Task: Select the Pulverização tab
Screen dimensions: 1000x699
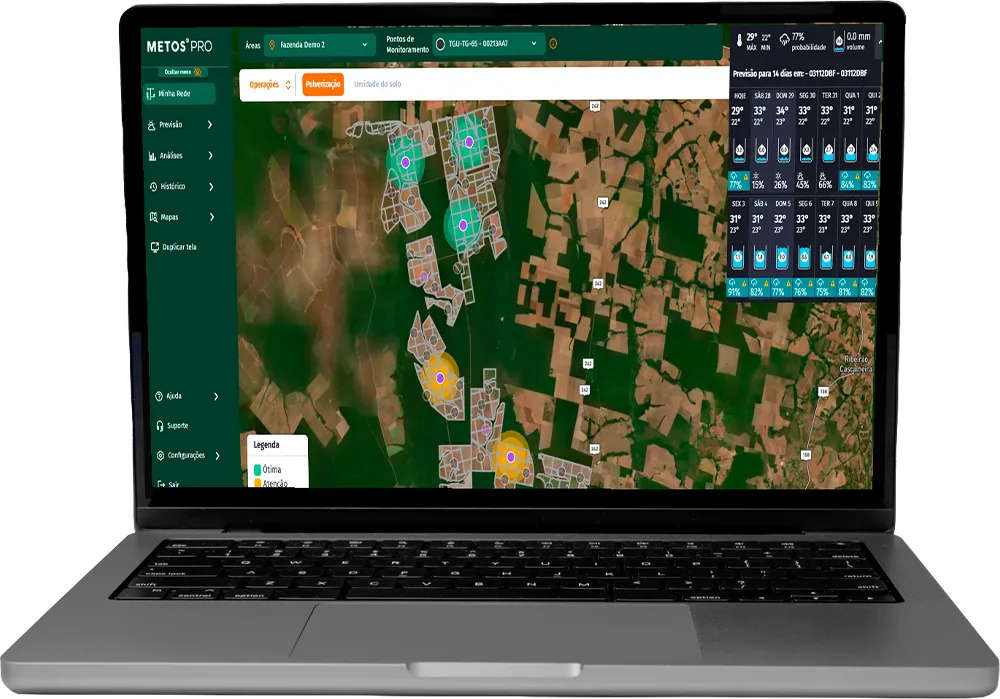Action: 323,84
